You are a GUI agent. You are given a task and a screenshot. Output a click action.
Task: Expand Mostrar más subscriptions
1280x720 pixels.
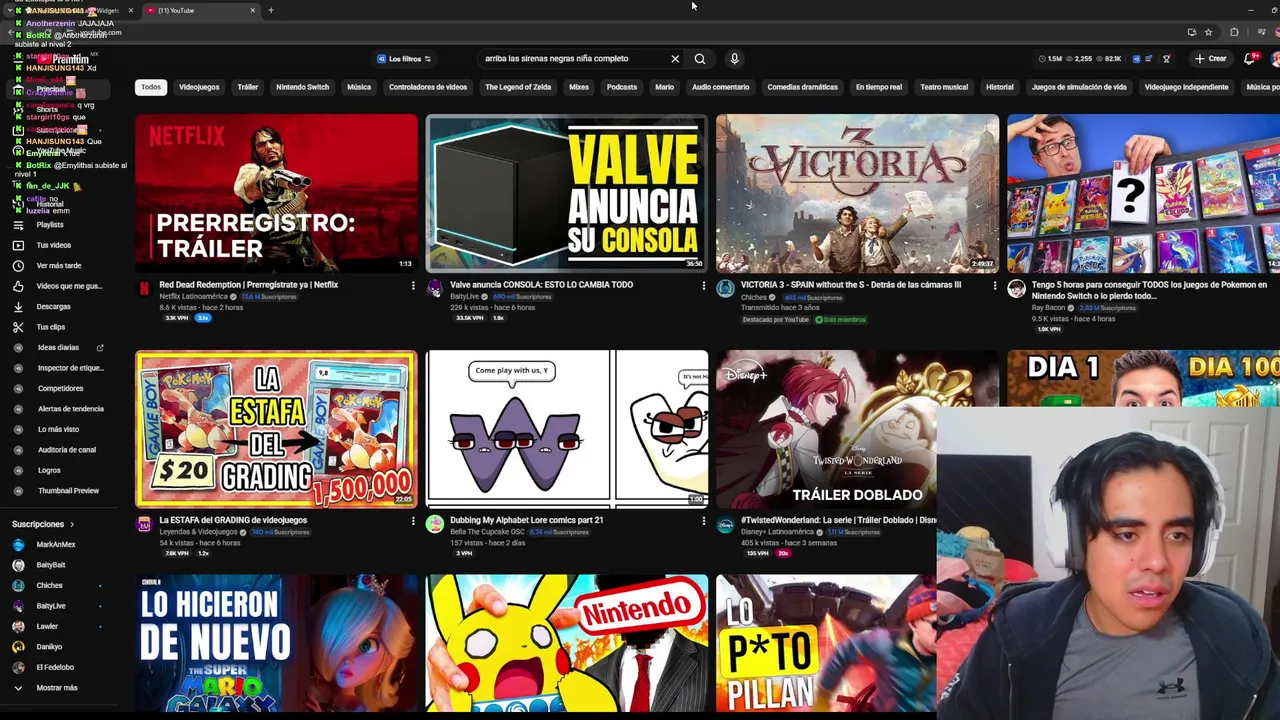pyautogui.click(x=57, y=688)
